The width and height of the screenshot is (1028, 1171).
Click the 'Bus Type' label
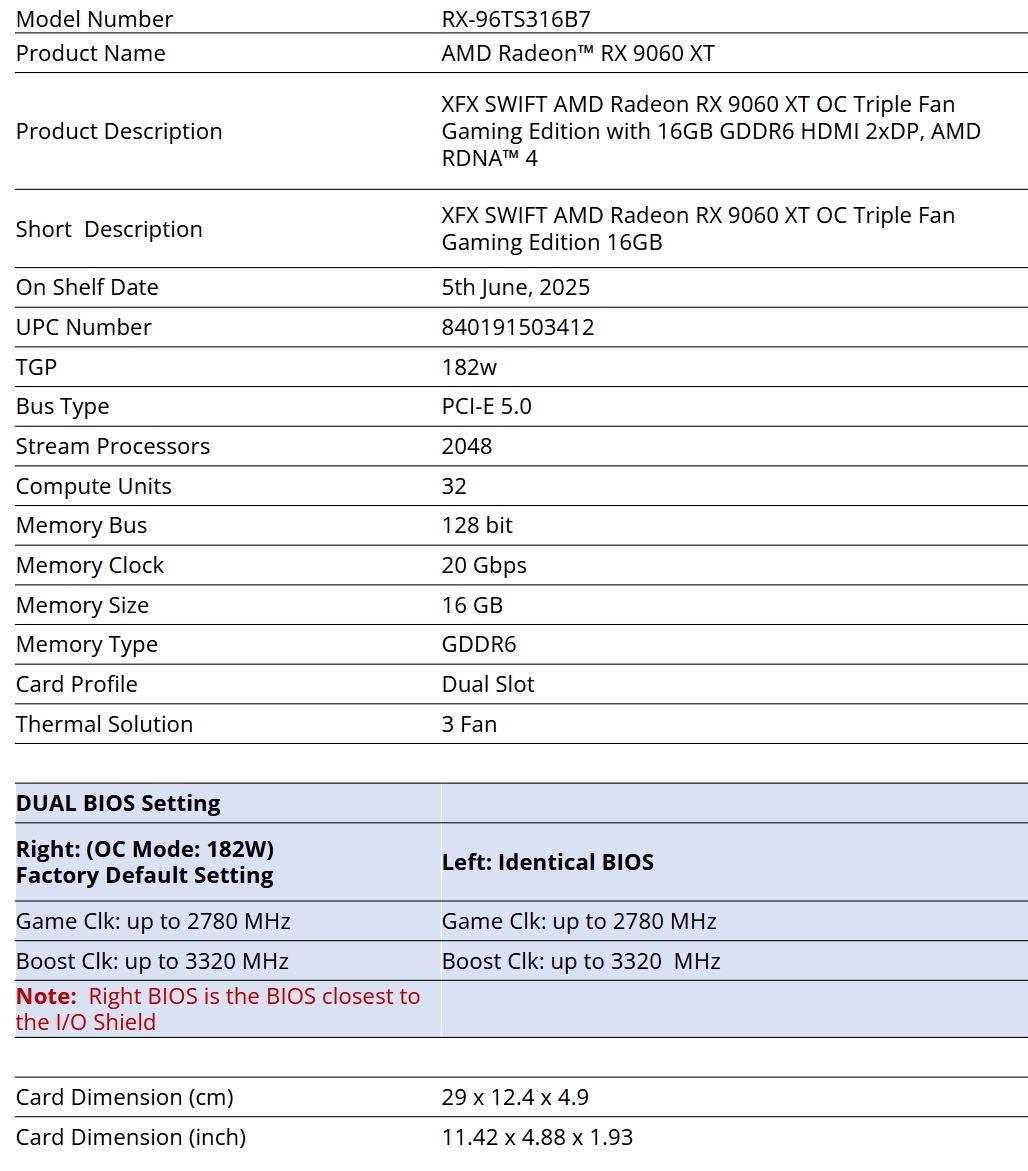63,406
